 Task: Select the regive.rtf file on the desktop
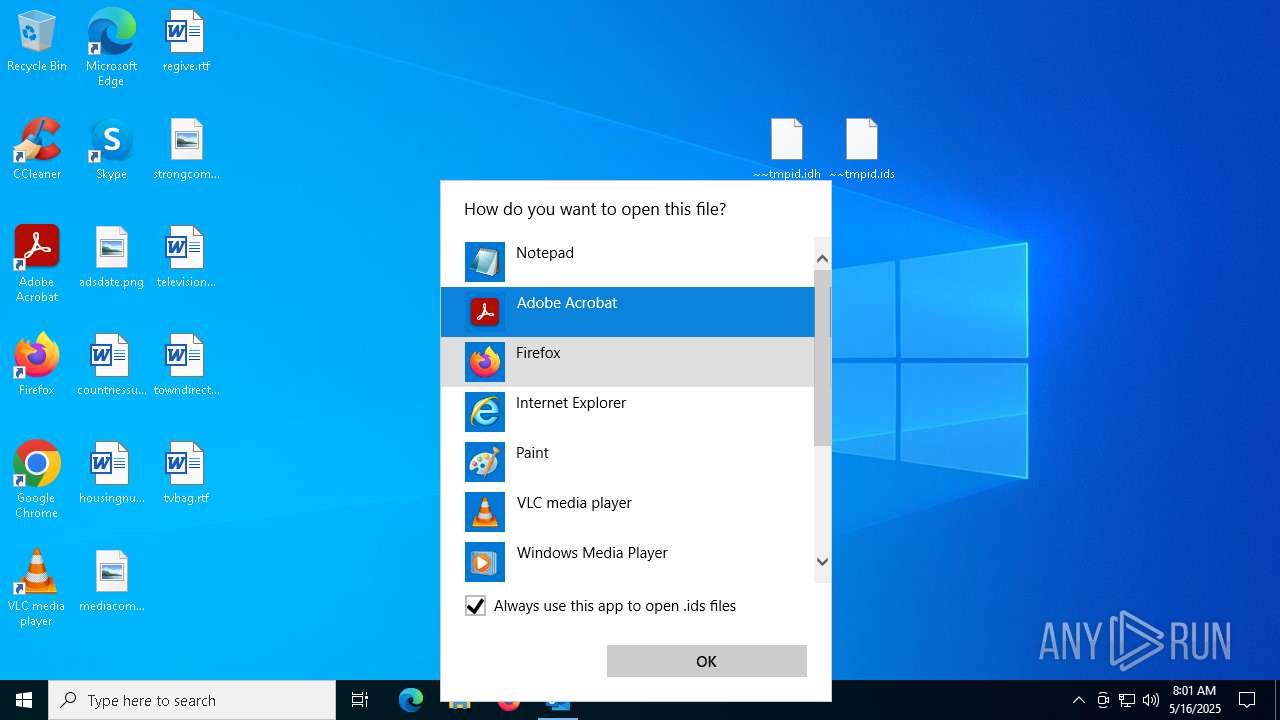pyautogui.click(x=186, y=42)
